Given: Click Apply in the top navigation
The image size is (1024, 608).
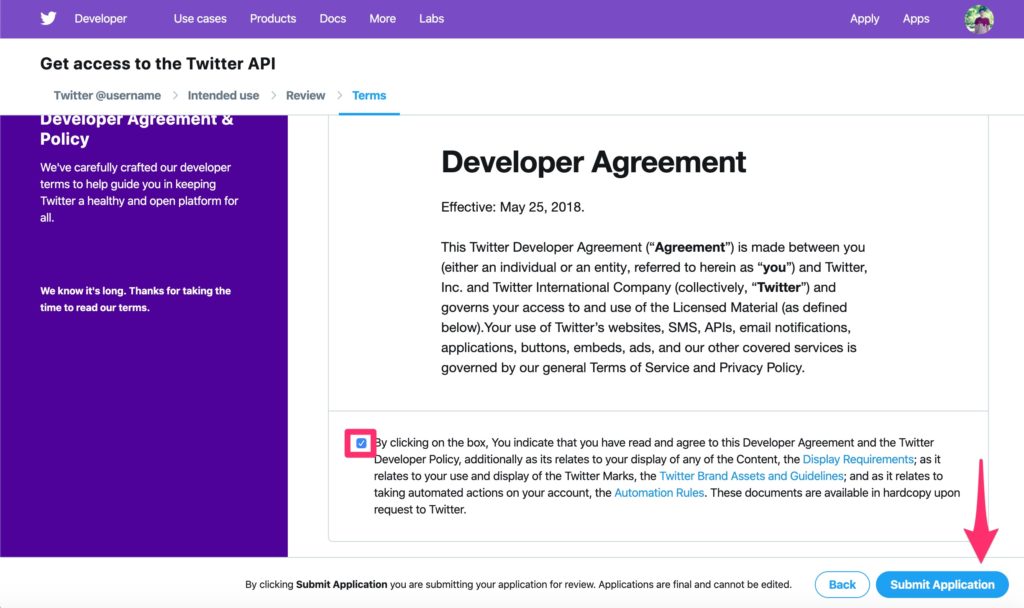Looking at the screenshot, I should [864, 18].
